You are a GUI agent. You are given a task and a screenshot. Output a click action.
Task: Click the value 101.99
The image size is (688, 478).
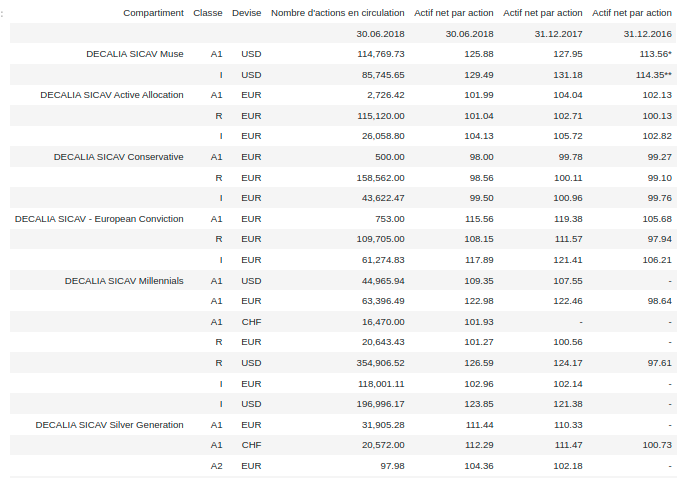point(479,95)
